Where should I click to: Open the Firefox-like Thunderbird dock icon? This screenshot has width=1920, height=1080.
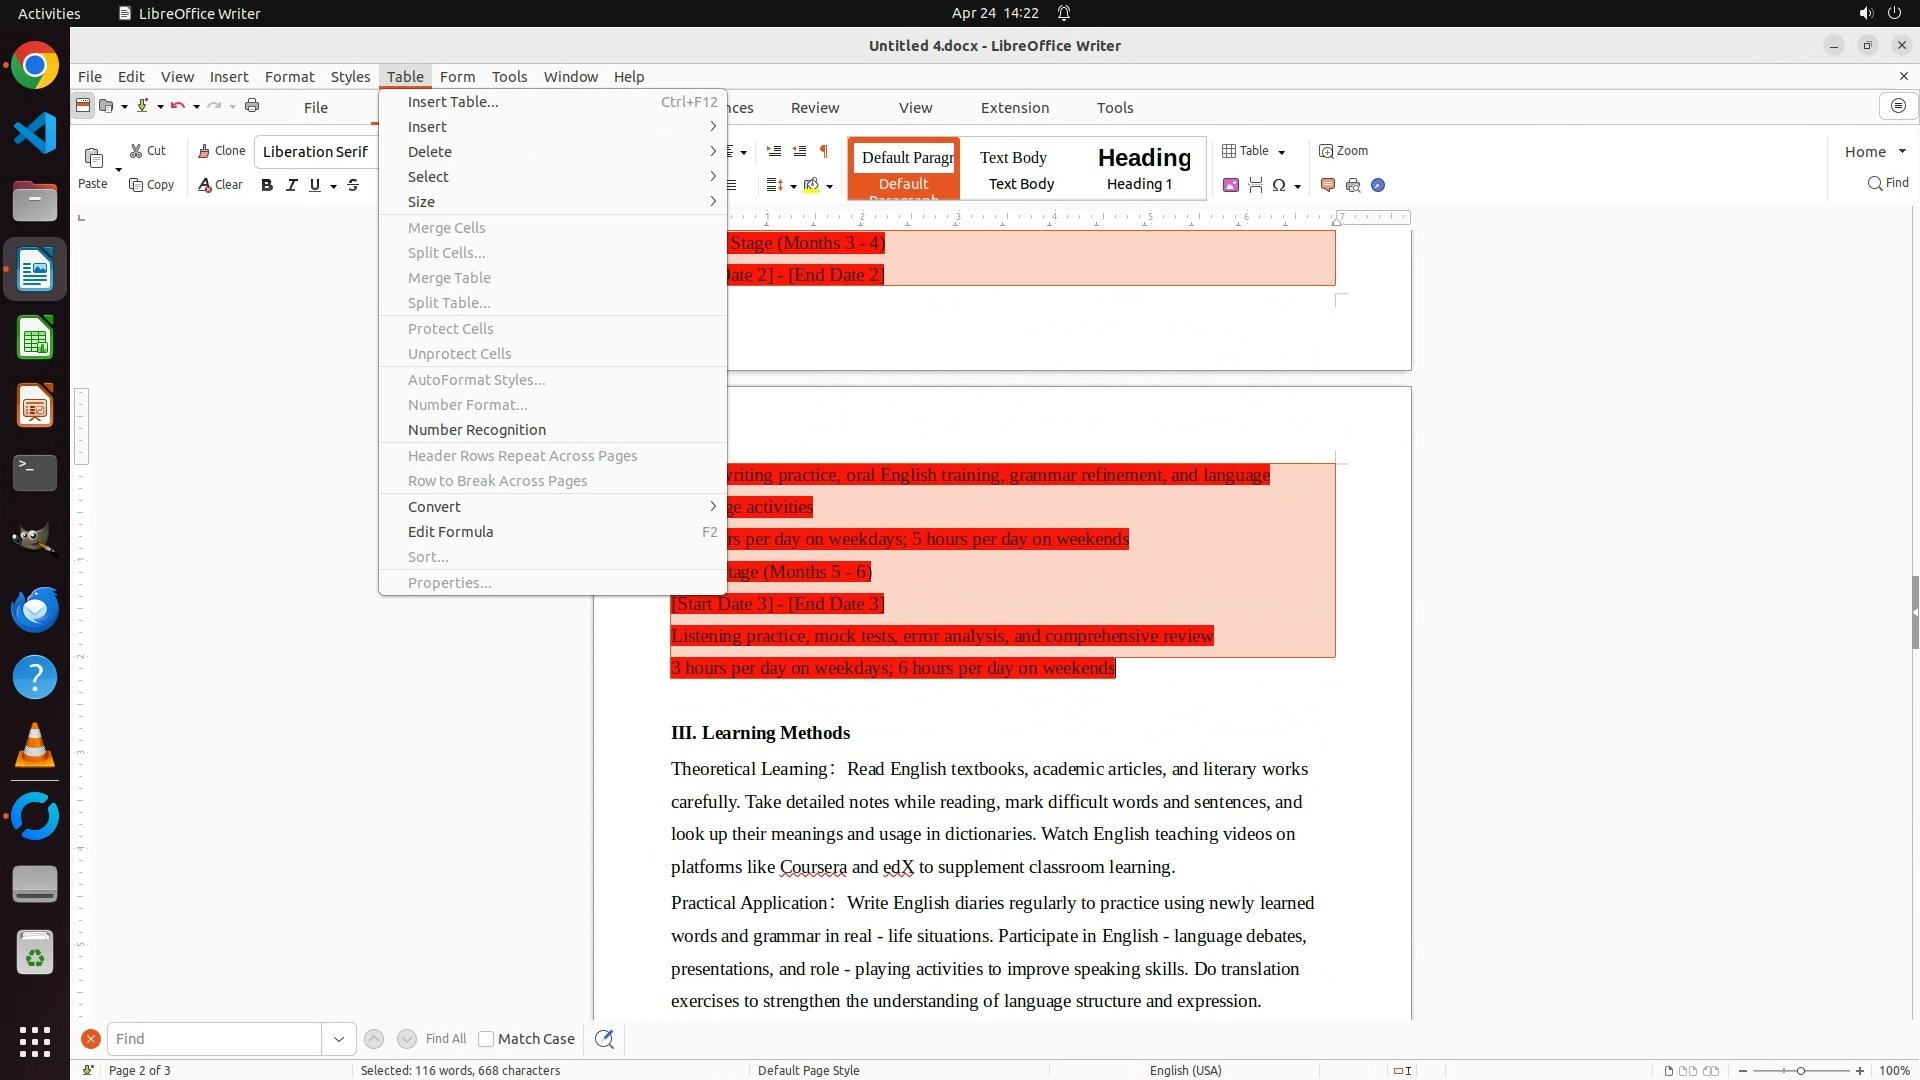(35, 609)
